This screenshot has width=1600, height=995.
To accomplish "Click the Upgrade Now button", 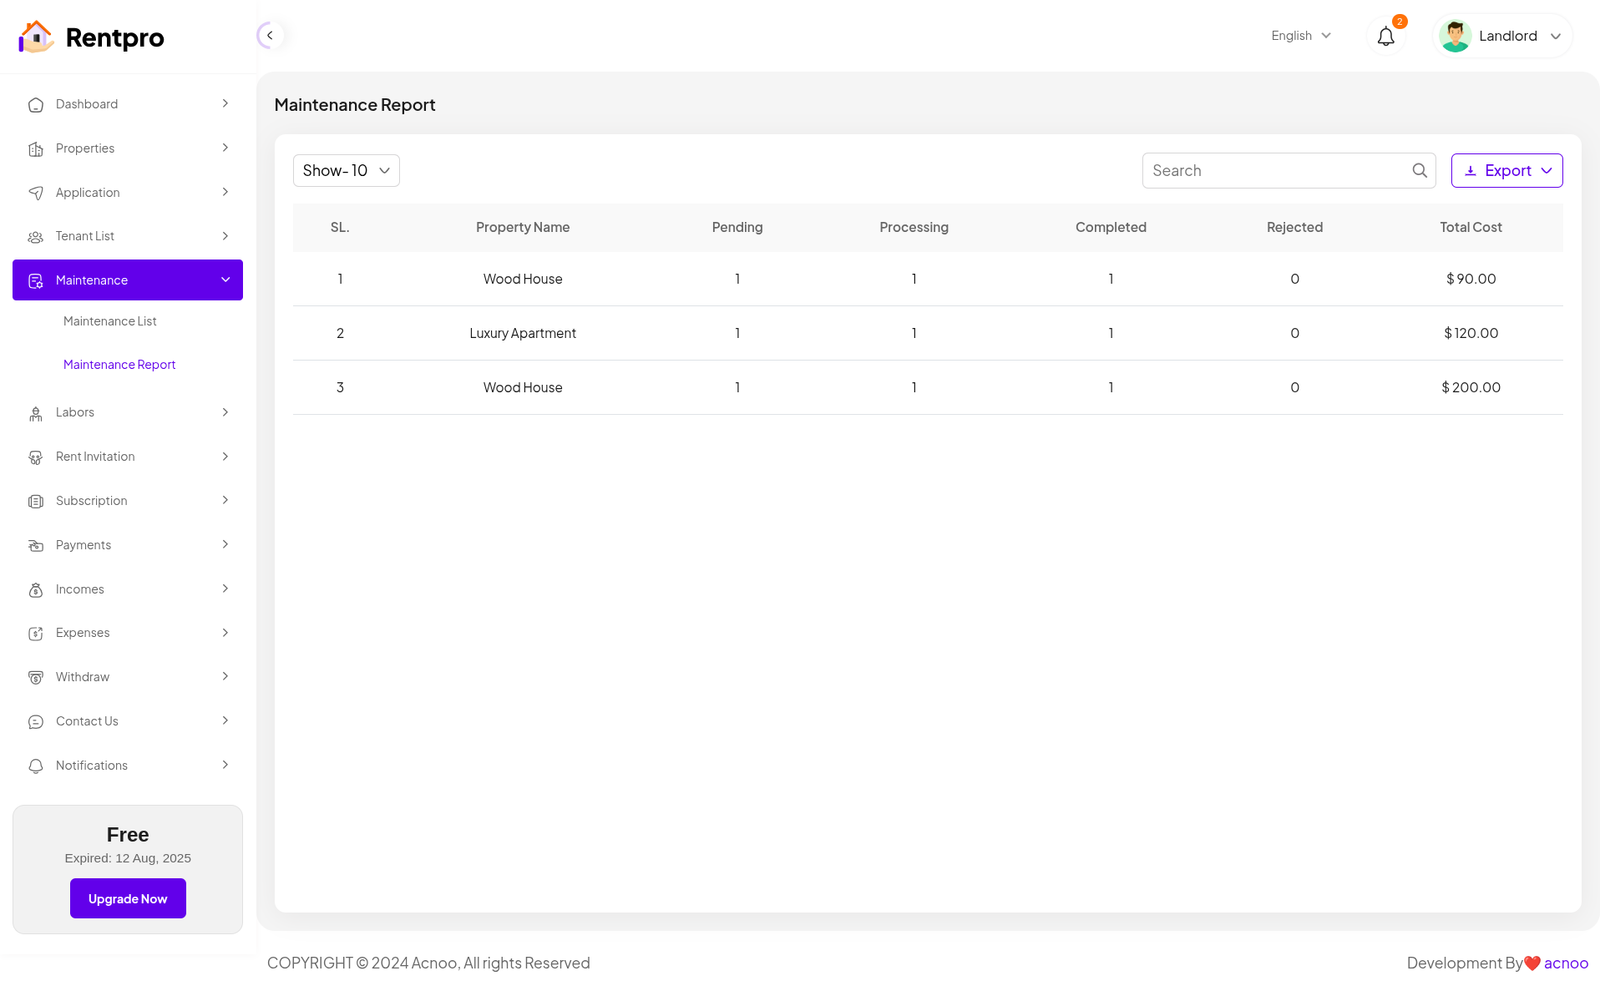I will 128,898.
